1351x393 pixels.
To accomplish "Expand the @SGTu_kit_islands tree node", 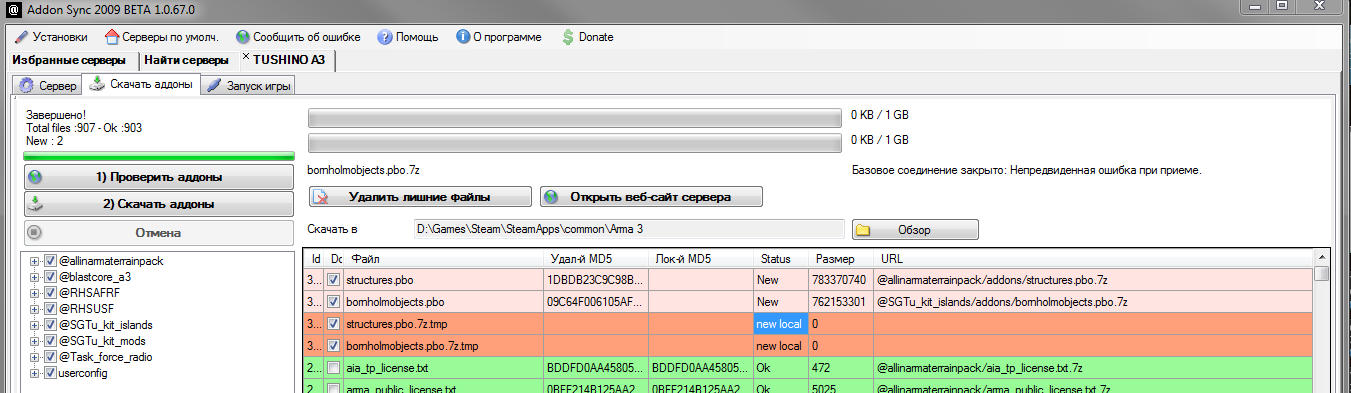I will (x=35, y=325).
